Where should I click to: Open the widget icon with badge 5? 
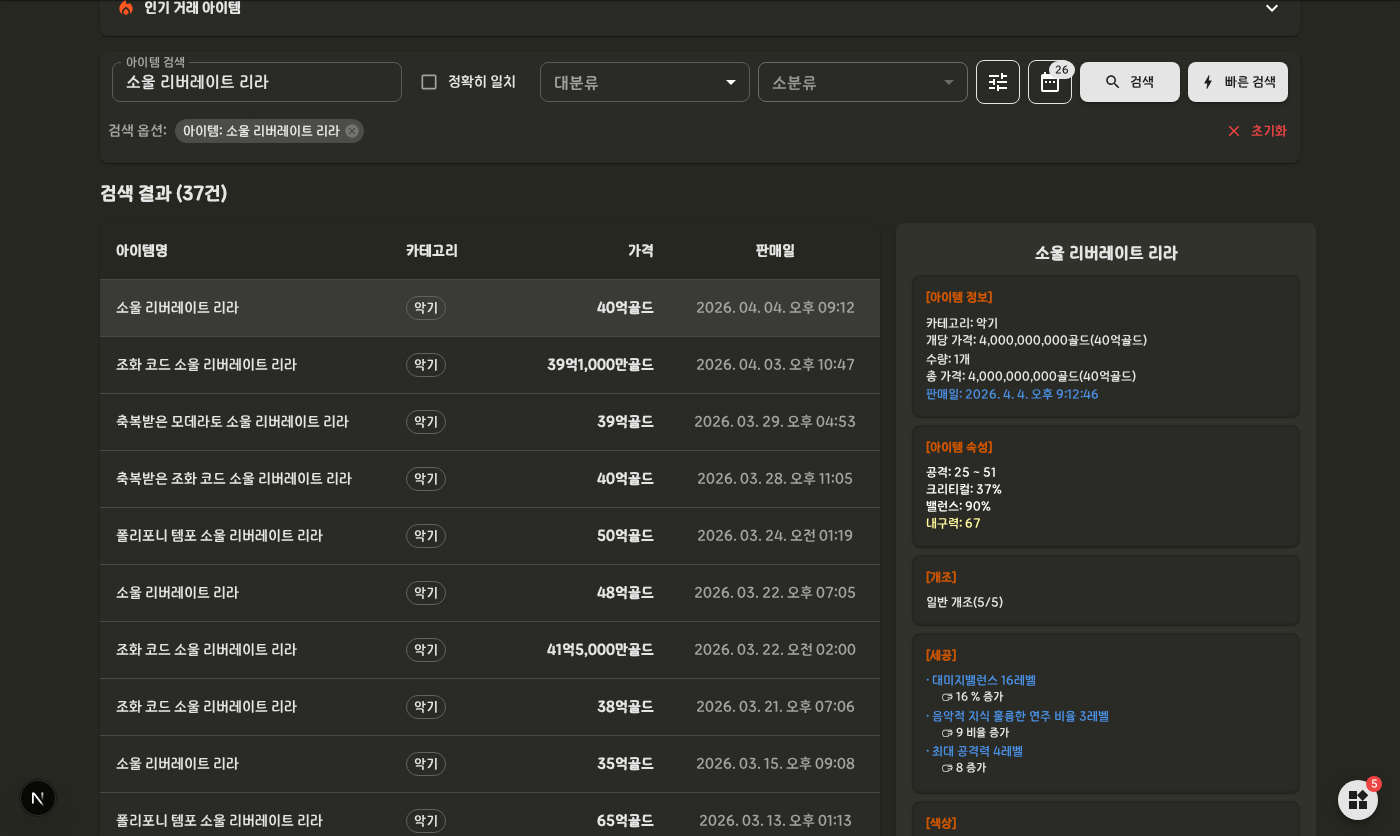click(x=1358, y=800)
